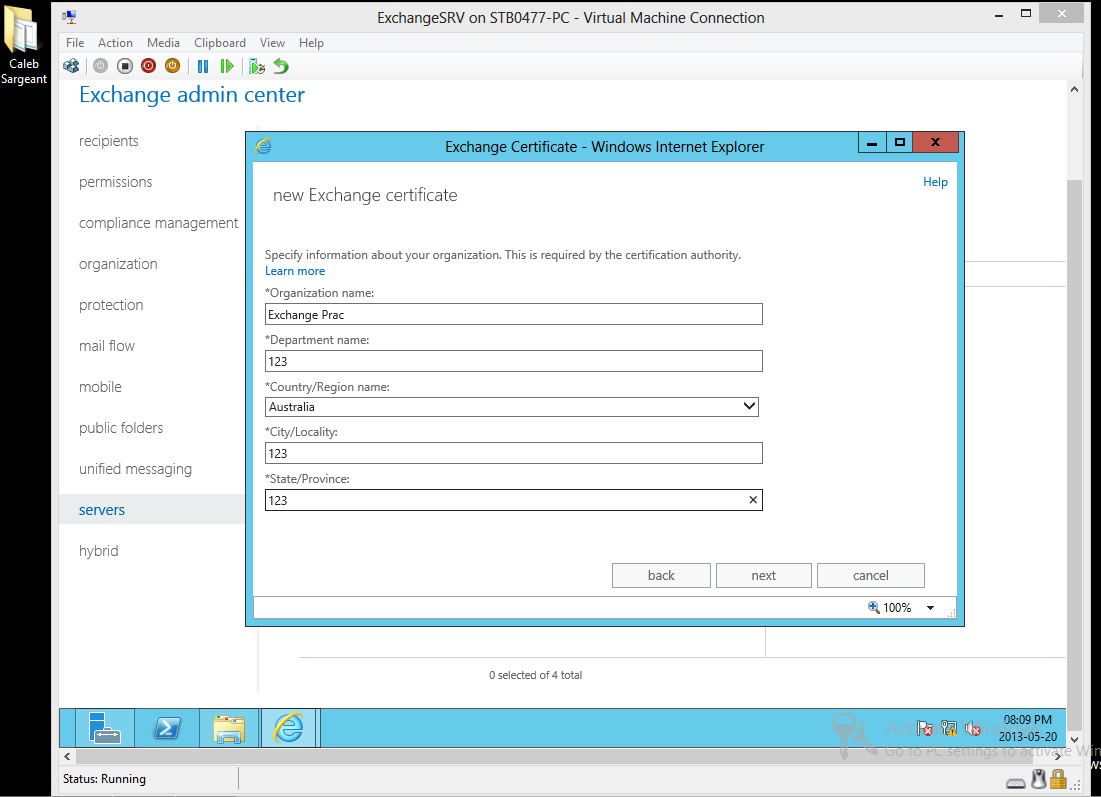The image size is (1101, 797).
Task: Click the network tray icon
Action: click(x=949, y=728)
